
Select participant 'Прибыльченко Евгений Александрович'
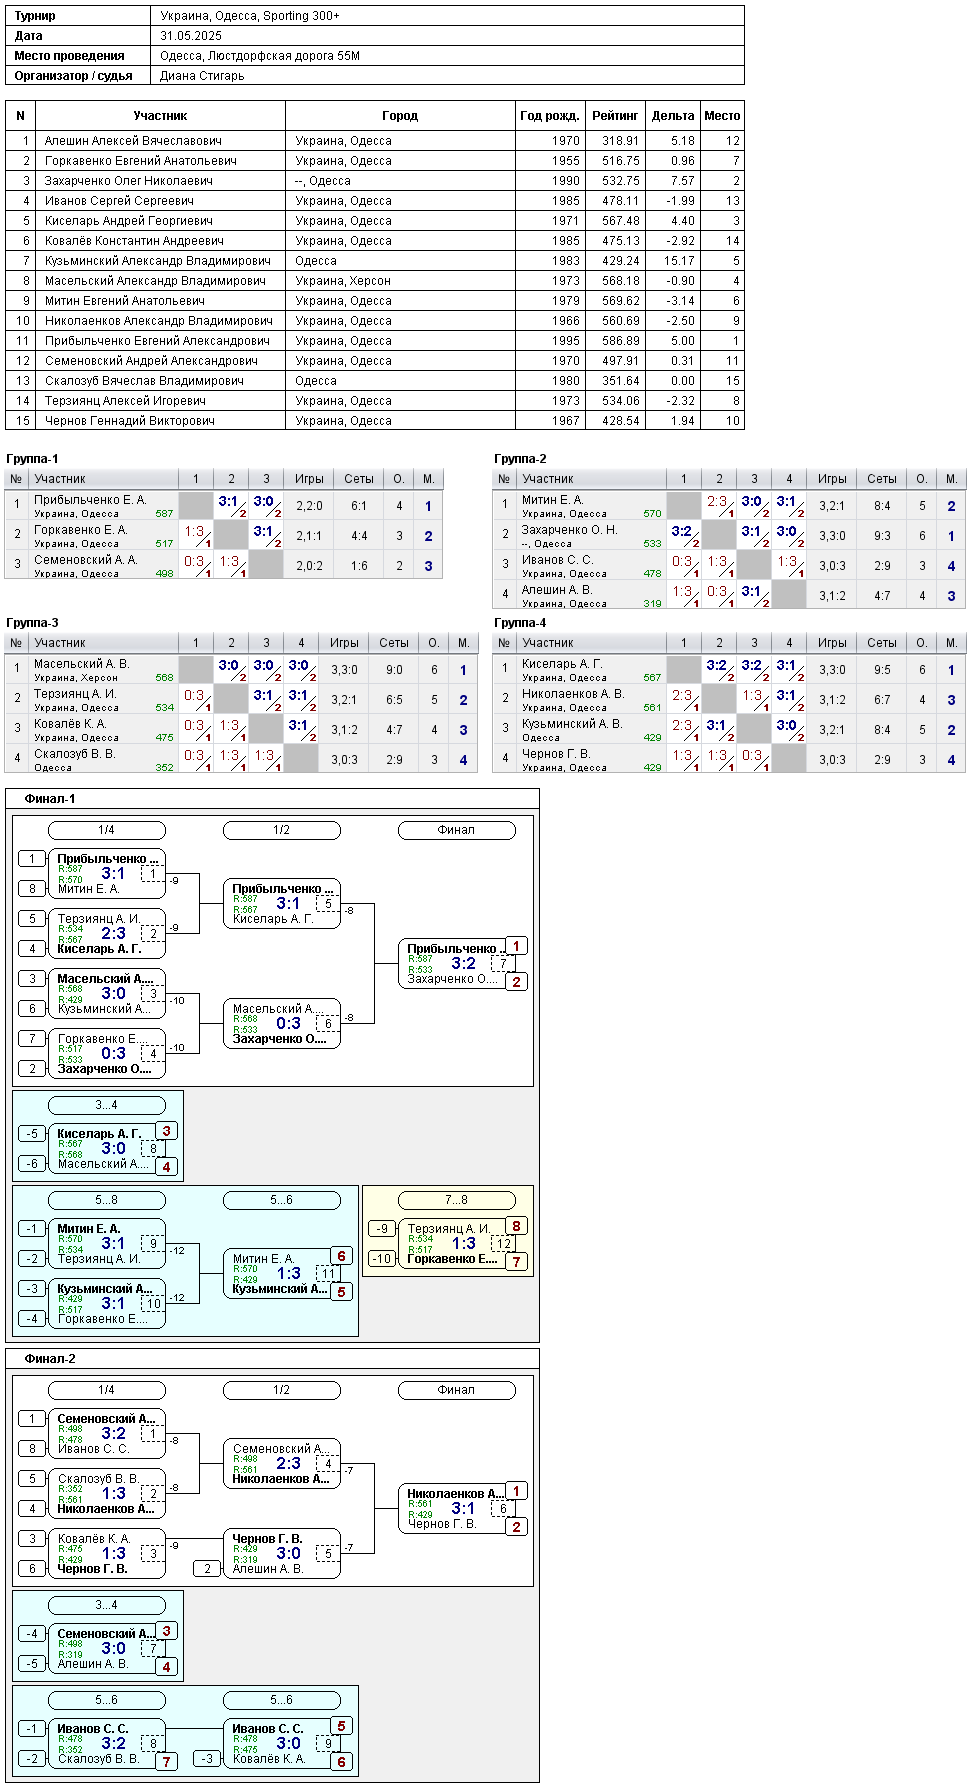point(157,341)
